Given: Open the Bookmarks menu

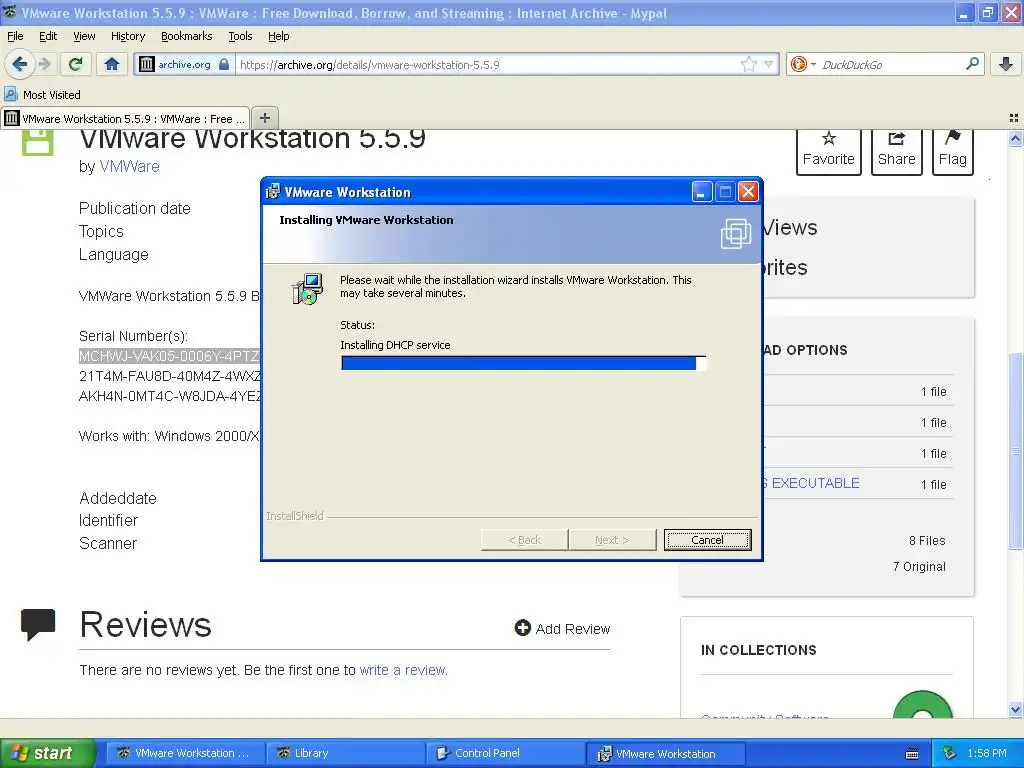Looking at the screenshot, I should tap(187, 36).
